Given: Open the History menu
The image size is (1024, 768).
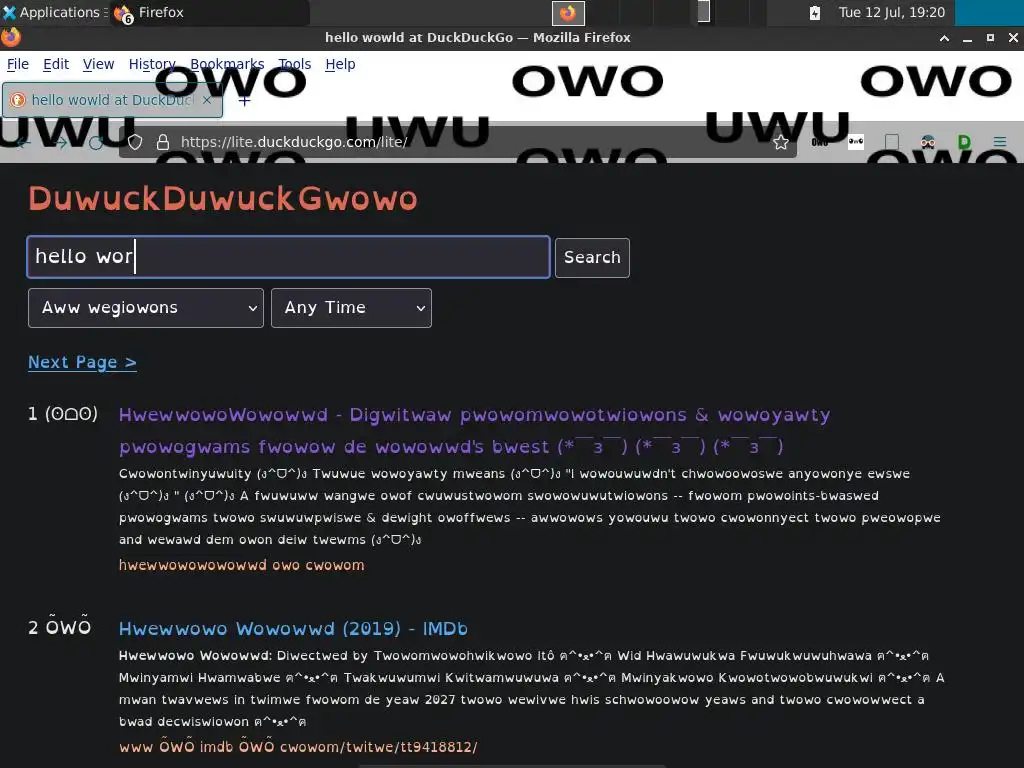Looking at the screenshot, I should coord(152,64).
